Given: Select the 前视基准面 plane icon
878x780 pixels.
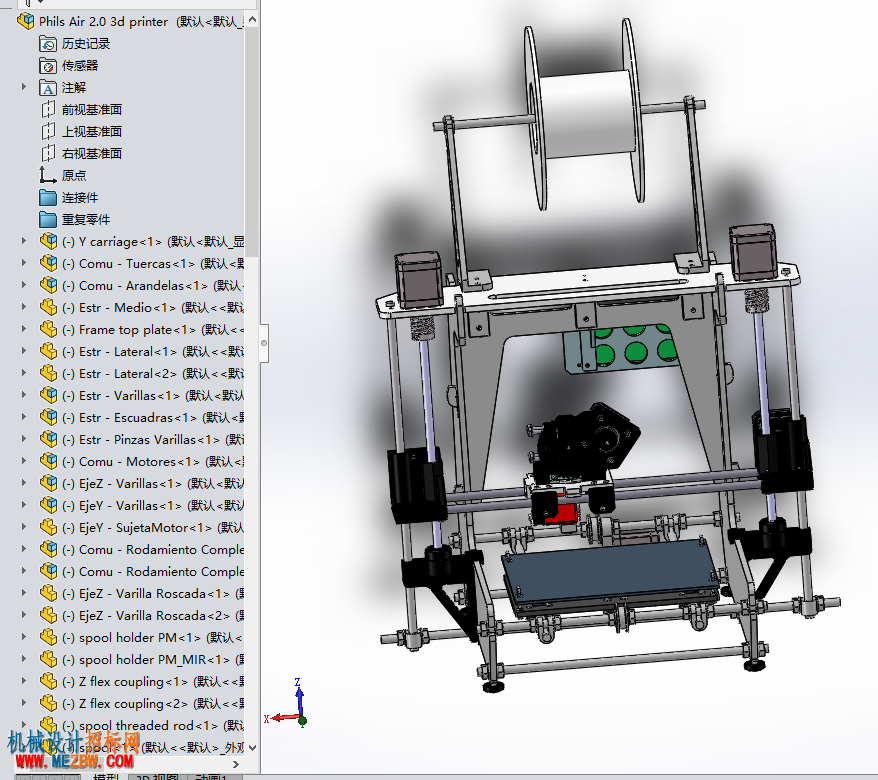Looking at the screenshot, I should click(x=48, y=109).
